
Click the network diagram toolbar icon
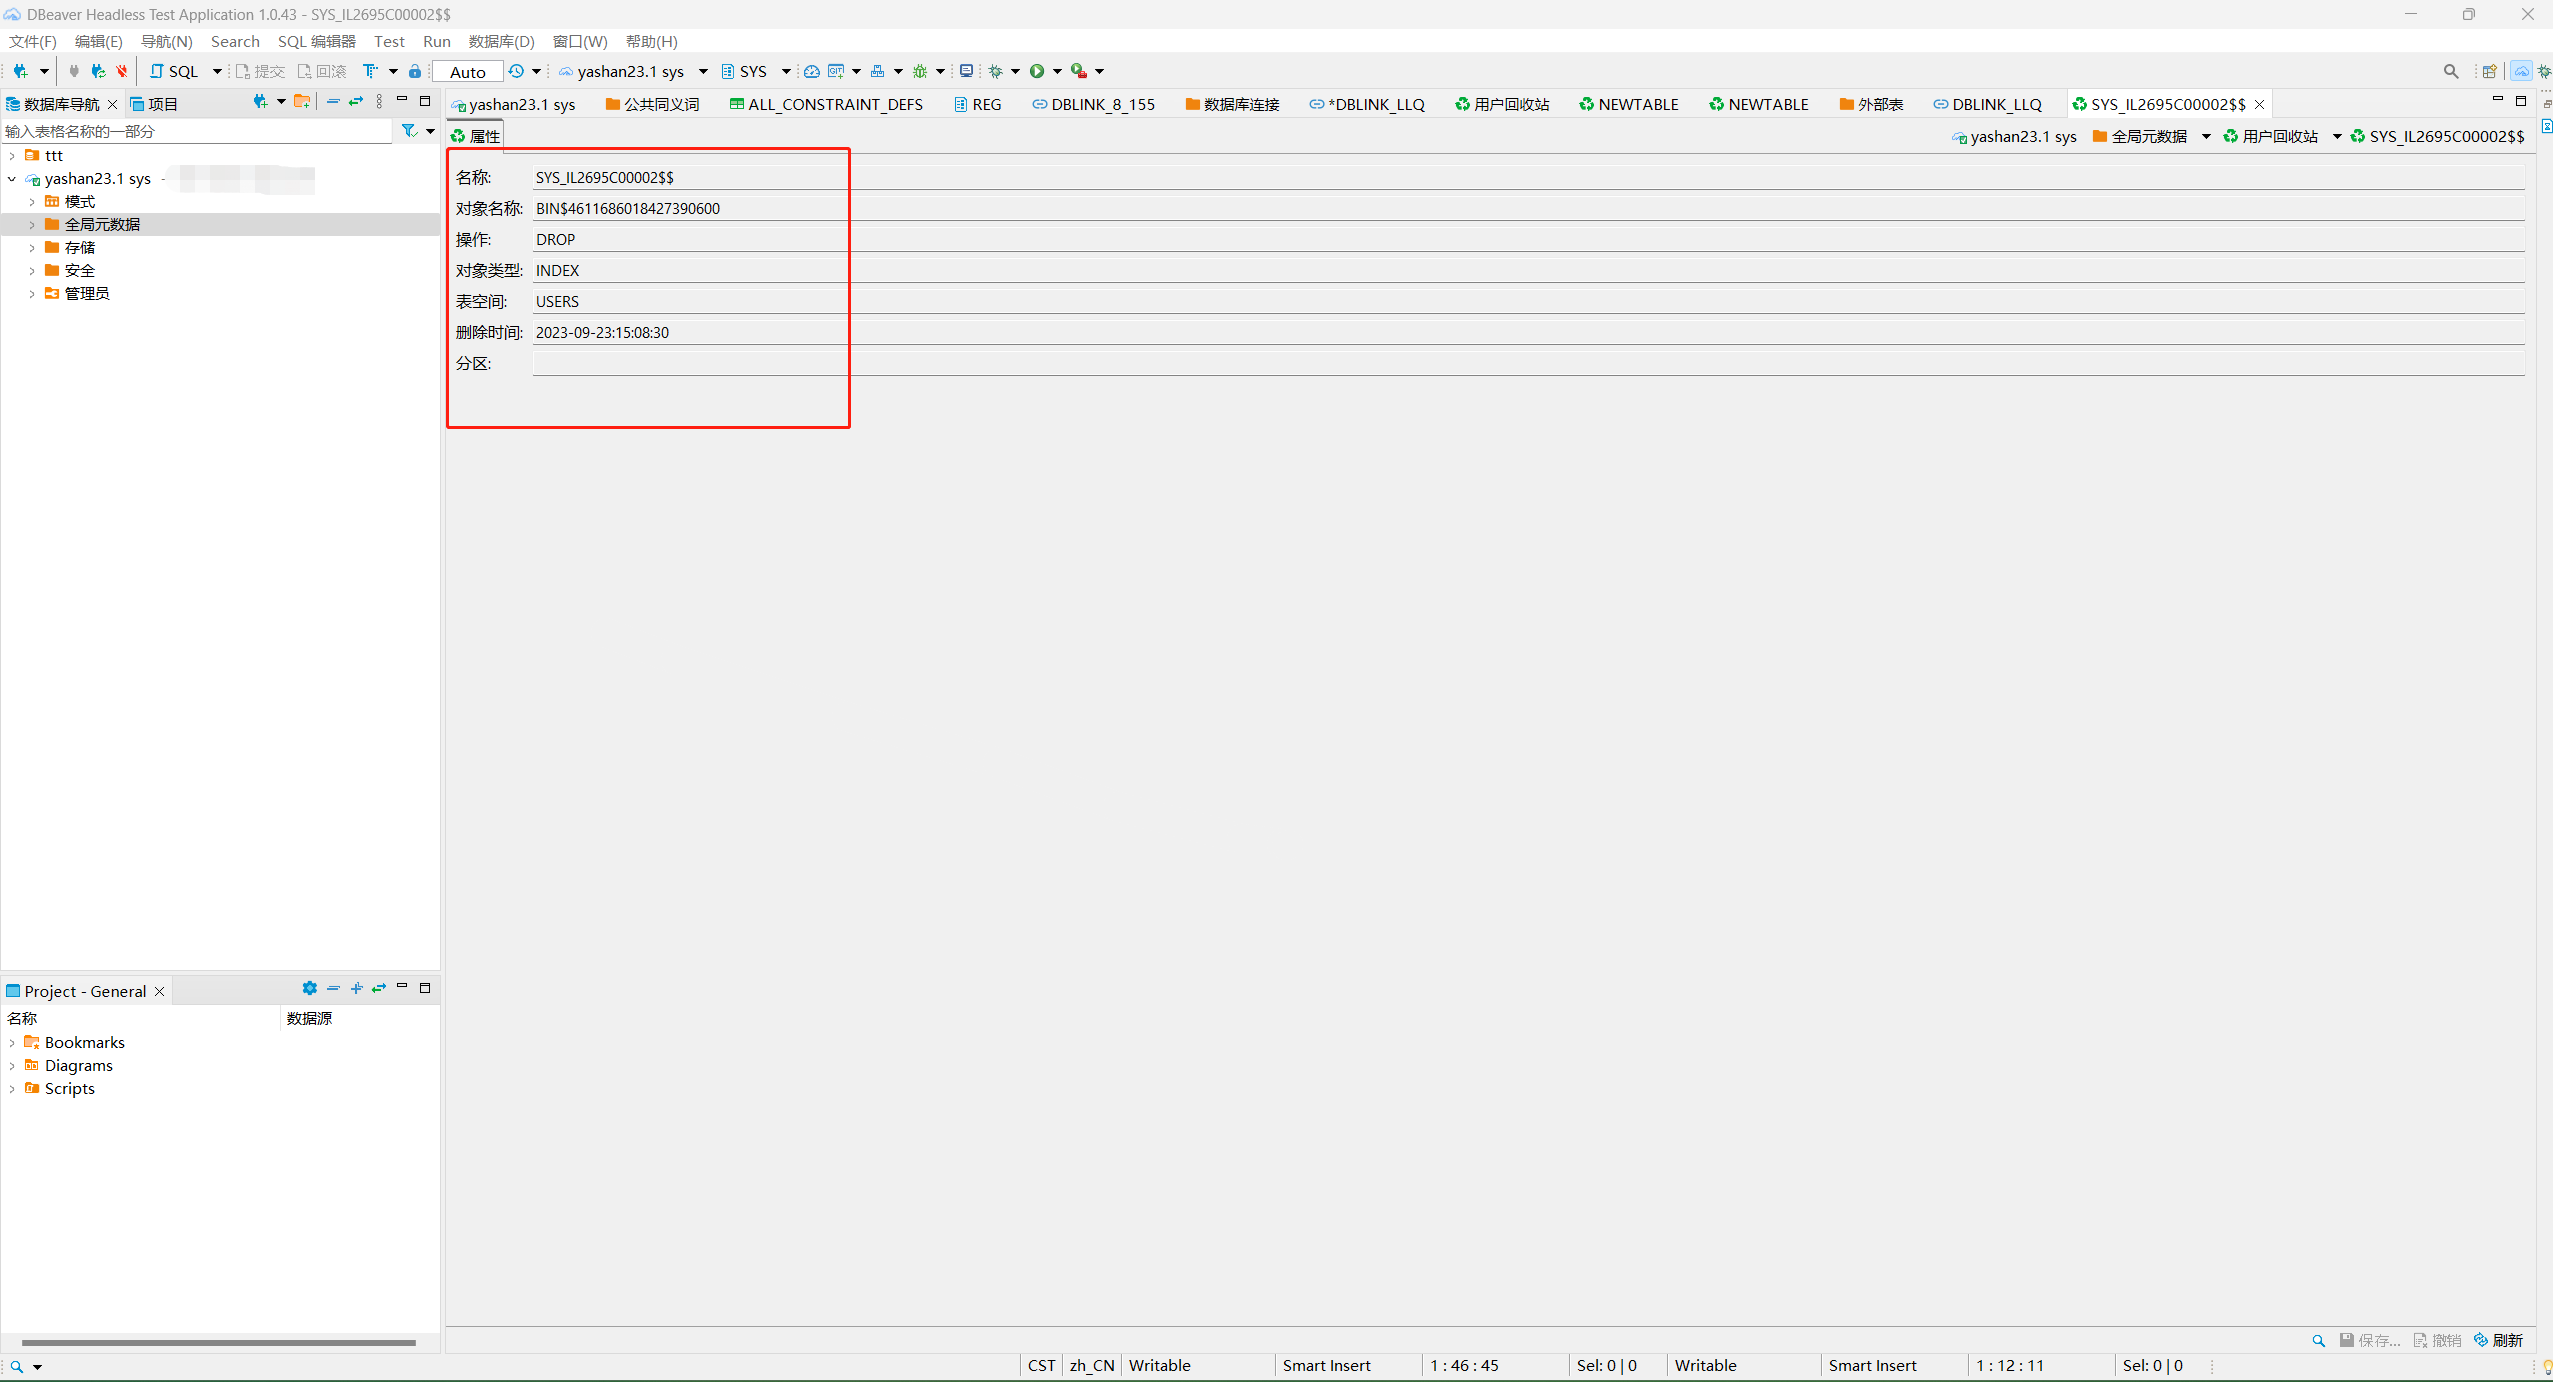pos(877,71)
